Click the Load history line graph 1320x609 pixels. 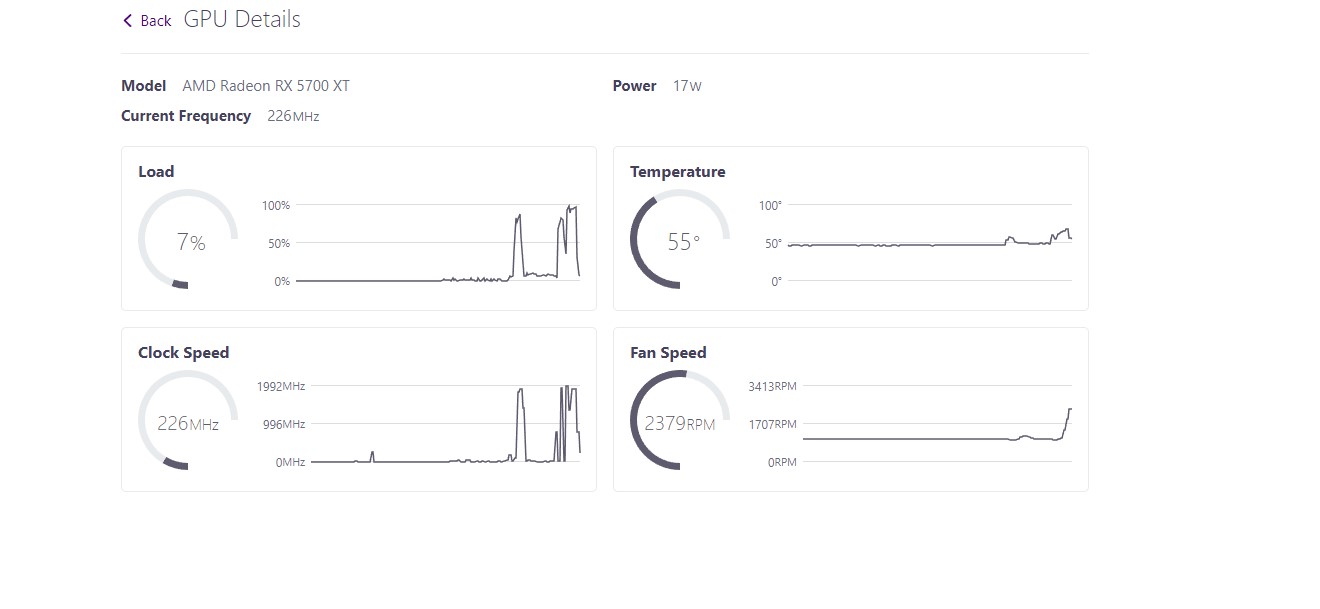pos(438,243)
